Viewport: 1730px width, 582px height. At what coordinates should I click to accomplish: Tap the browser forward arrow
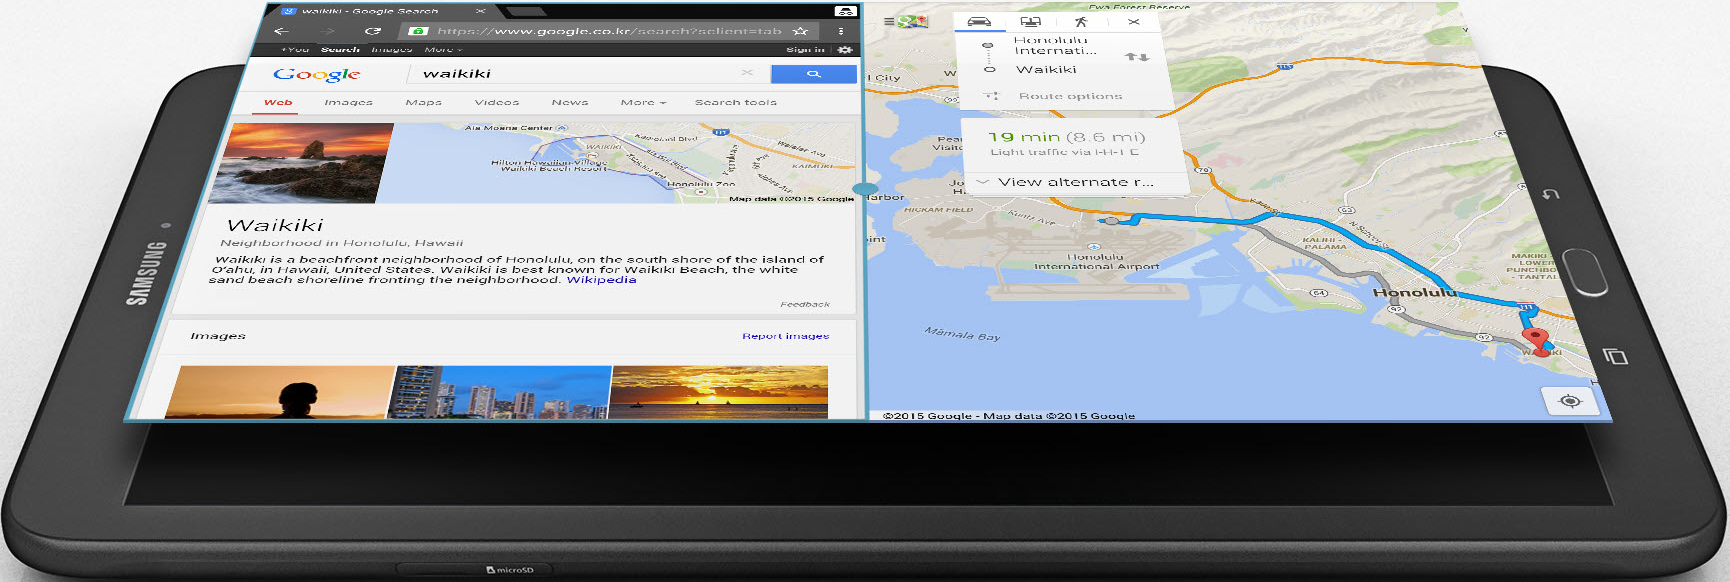[328, 31]
